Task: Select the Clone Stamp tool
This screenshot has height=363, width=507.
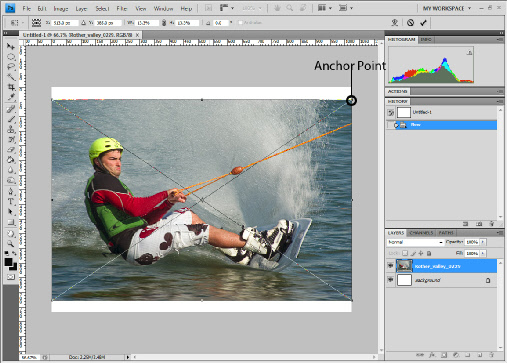Action: [x=11, y=129]
